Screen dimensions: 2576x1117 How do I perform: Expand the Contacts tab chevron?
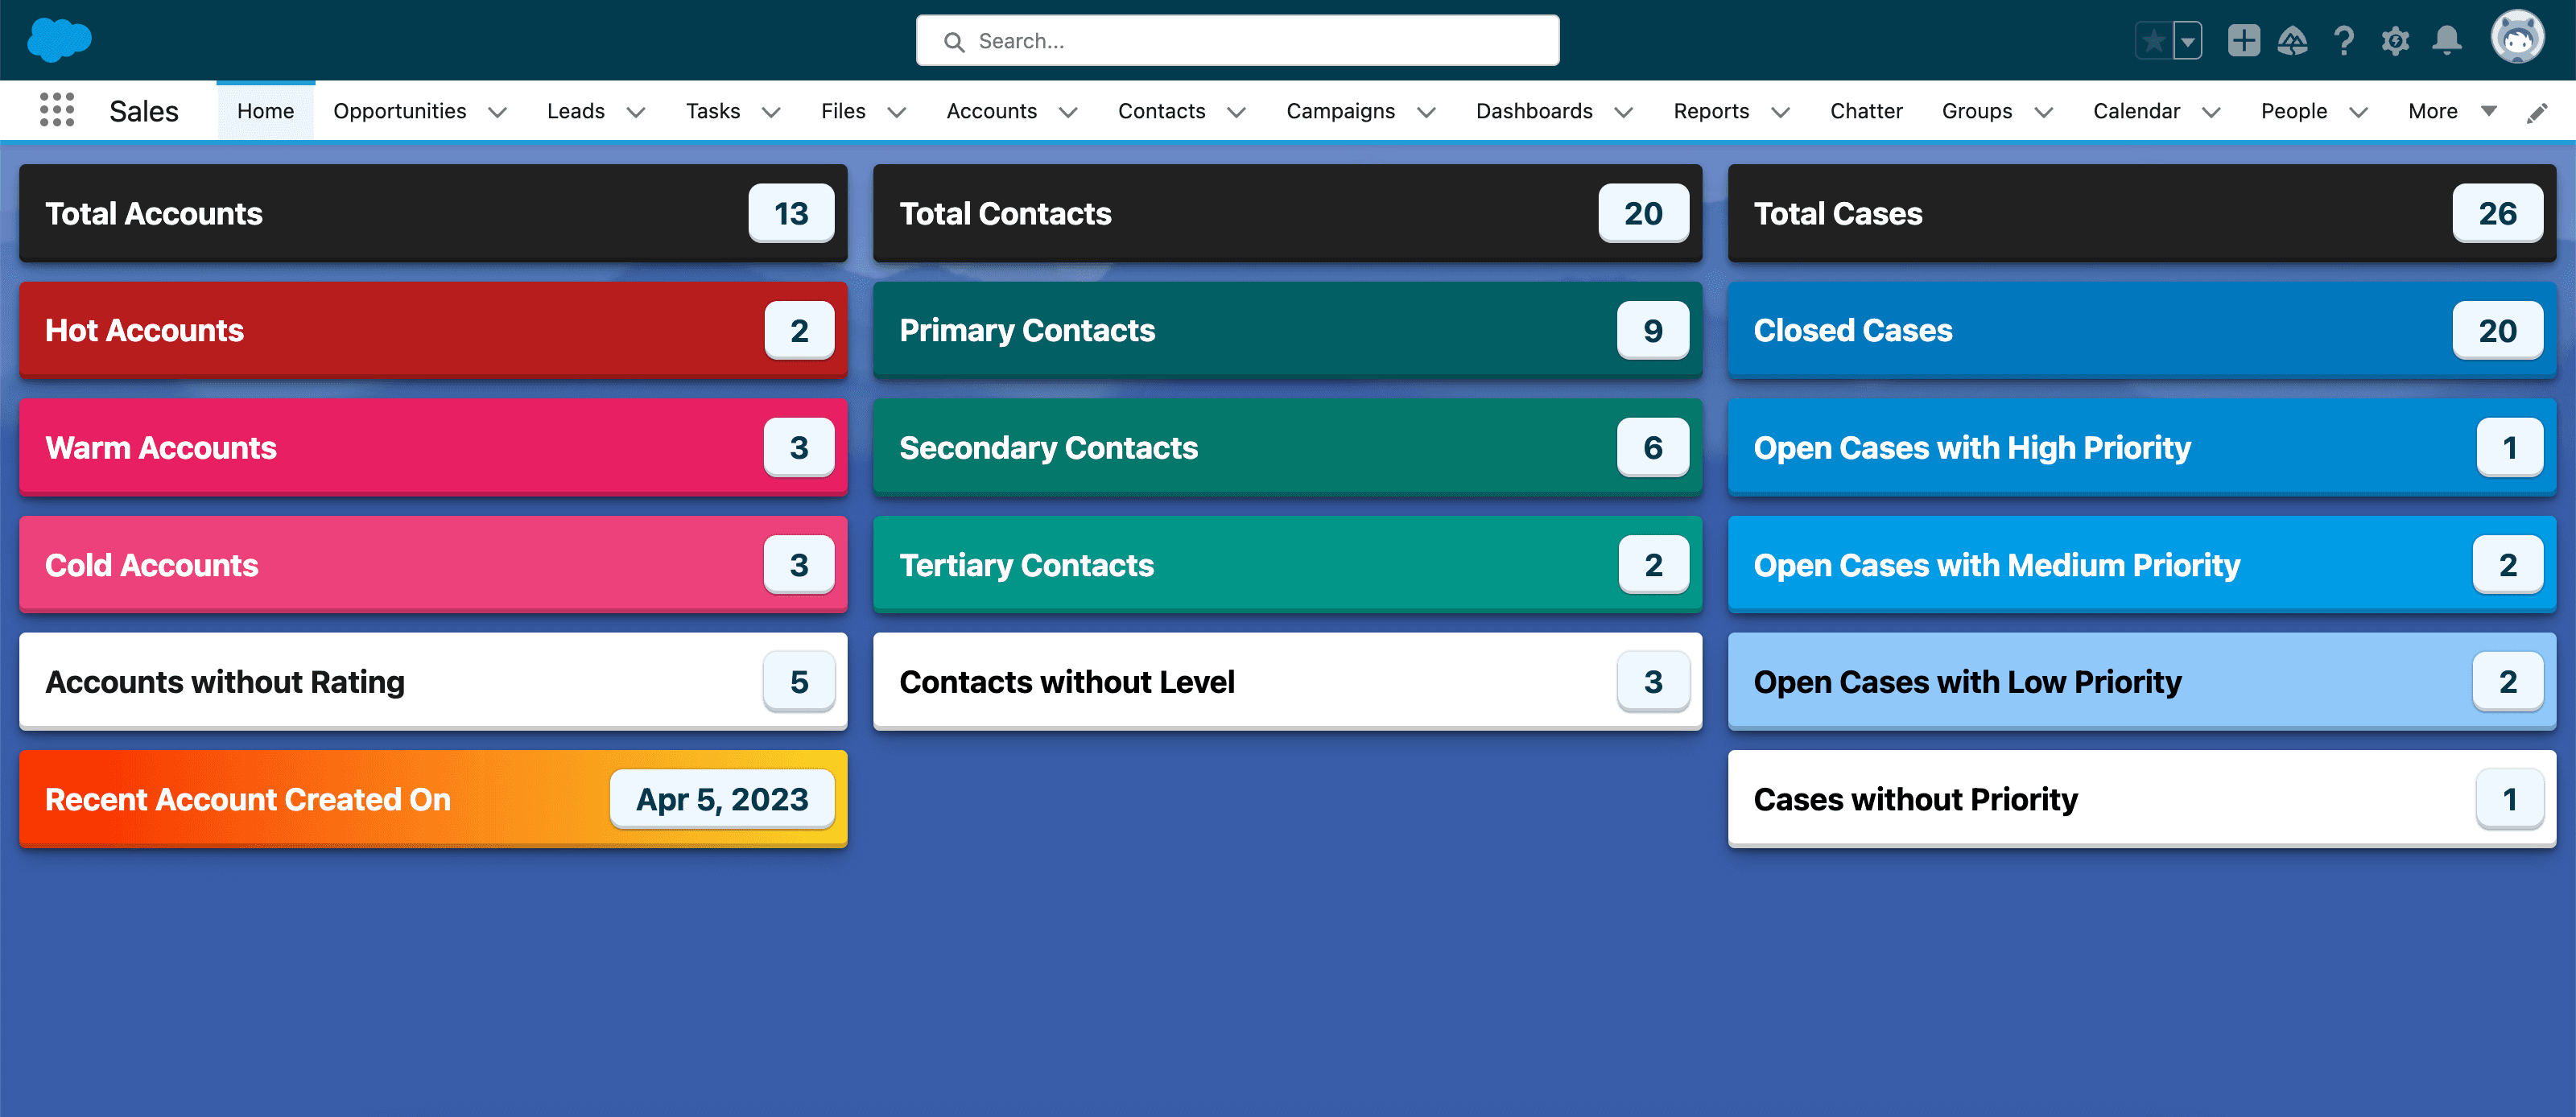tap(1236, 112)
